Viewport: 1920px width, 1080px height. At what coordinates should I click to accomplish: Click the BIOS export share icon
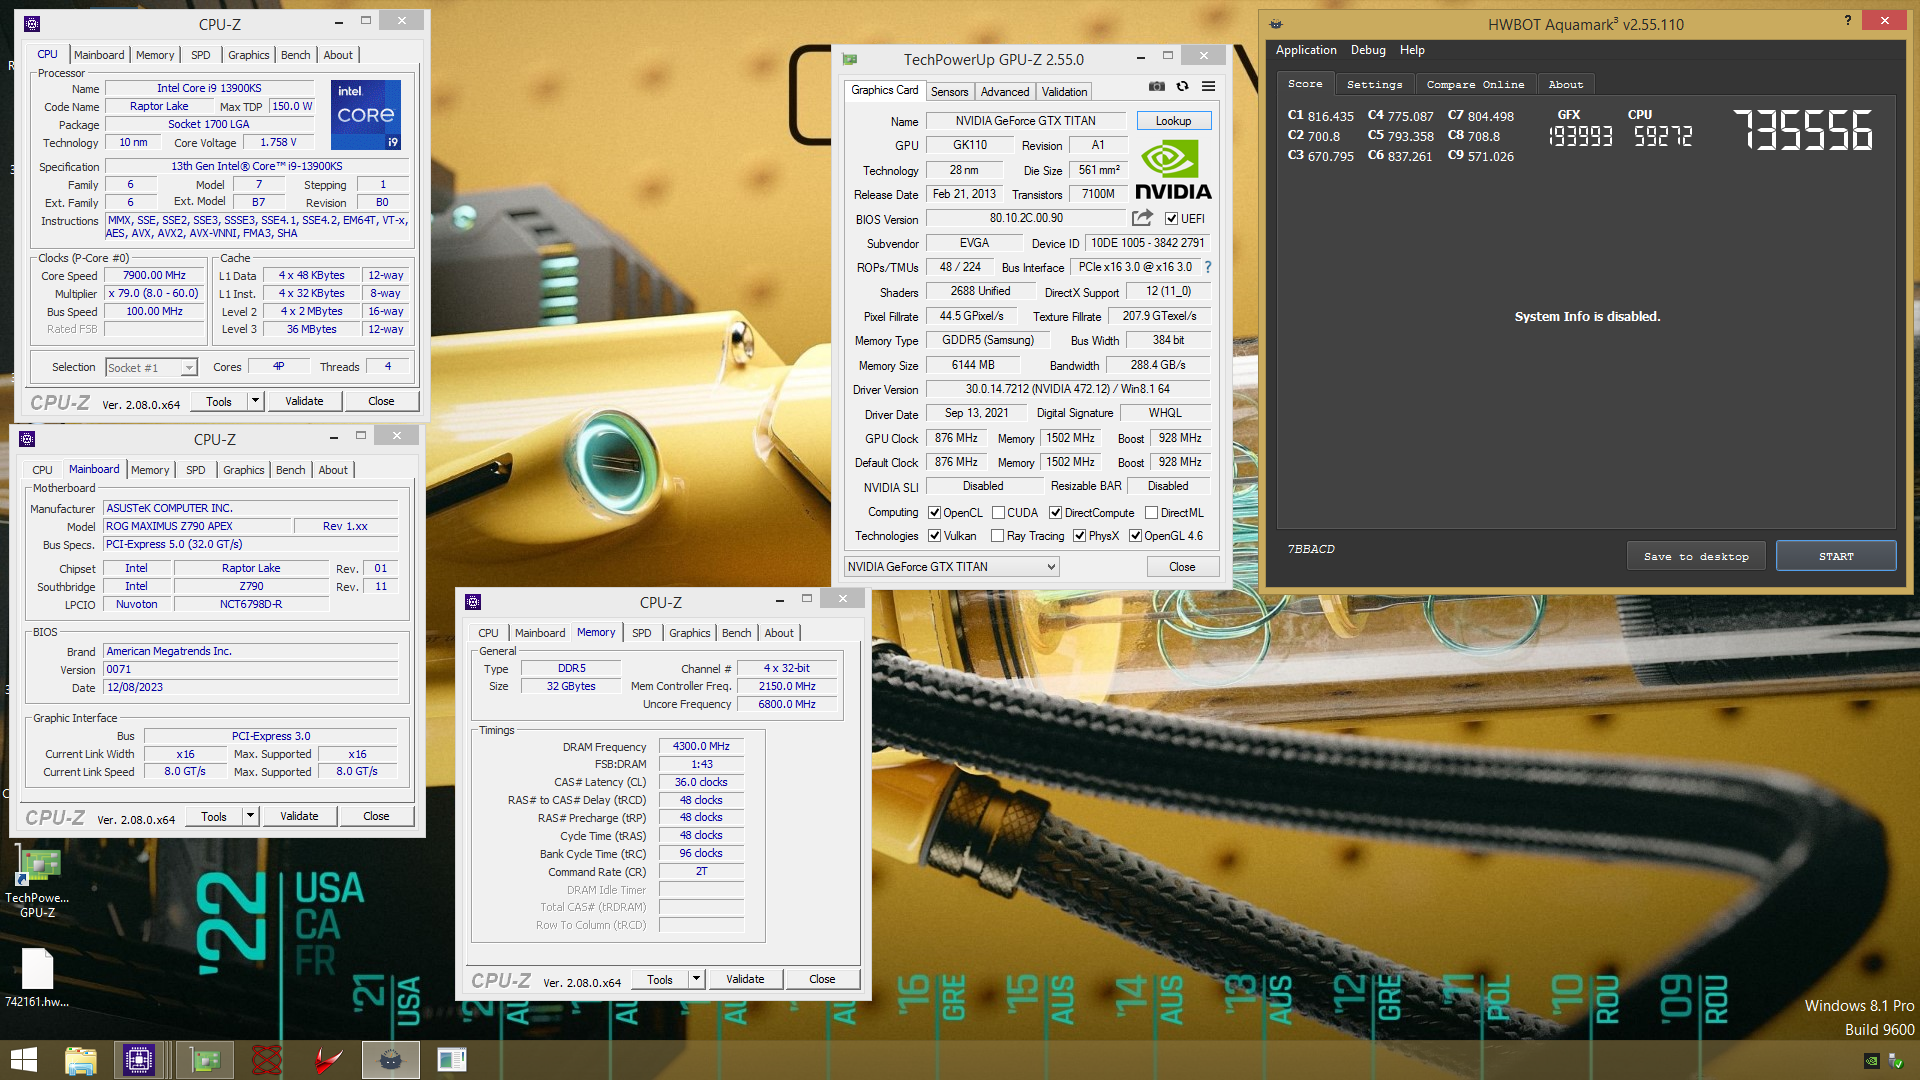click(x=1142, y=218)
